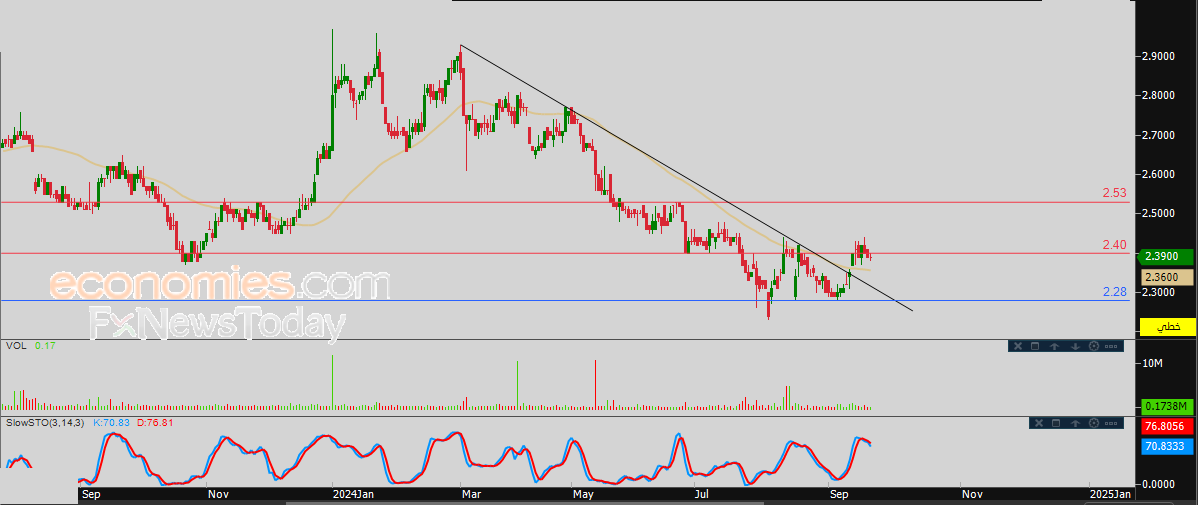The image size is (1198, 505).
Task: Move the VOL panel down
Action: pos(1074,346)
